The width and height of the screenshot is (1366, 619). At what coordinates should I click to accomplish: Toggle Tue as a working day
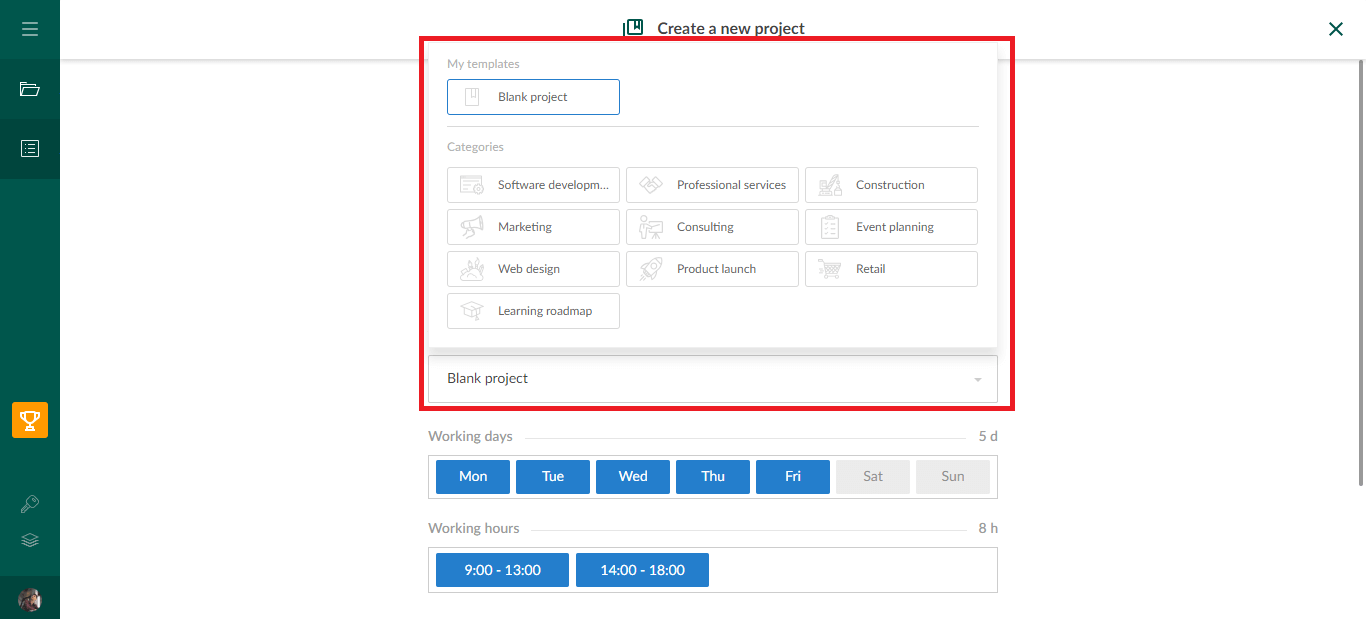(x=553, y=477)
